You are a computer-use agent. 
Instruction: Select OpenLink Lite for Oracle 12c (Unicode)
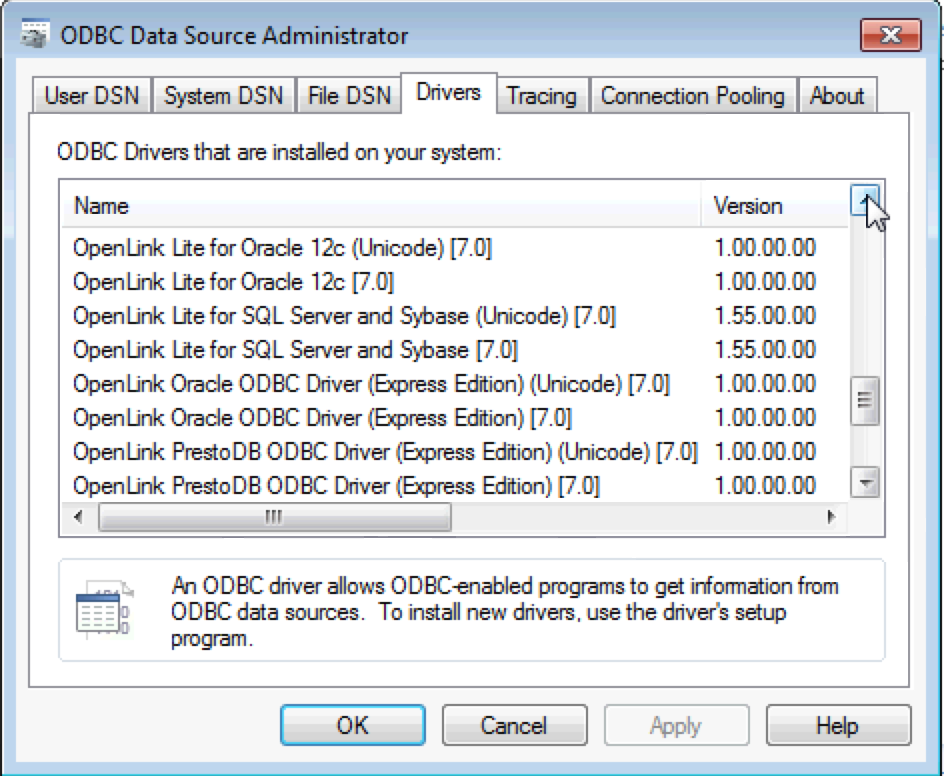click(x=282, y=247)
